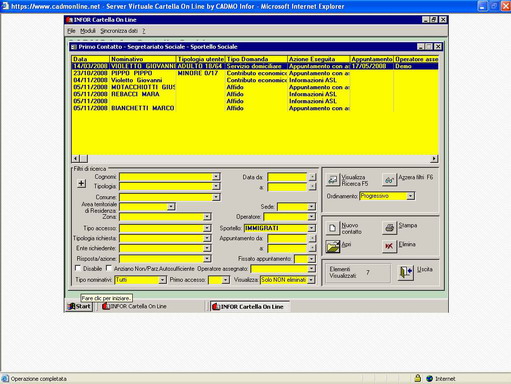Click the MINORE 0/17 cell

[200, 73]
